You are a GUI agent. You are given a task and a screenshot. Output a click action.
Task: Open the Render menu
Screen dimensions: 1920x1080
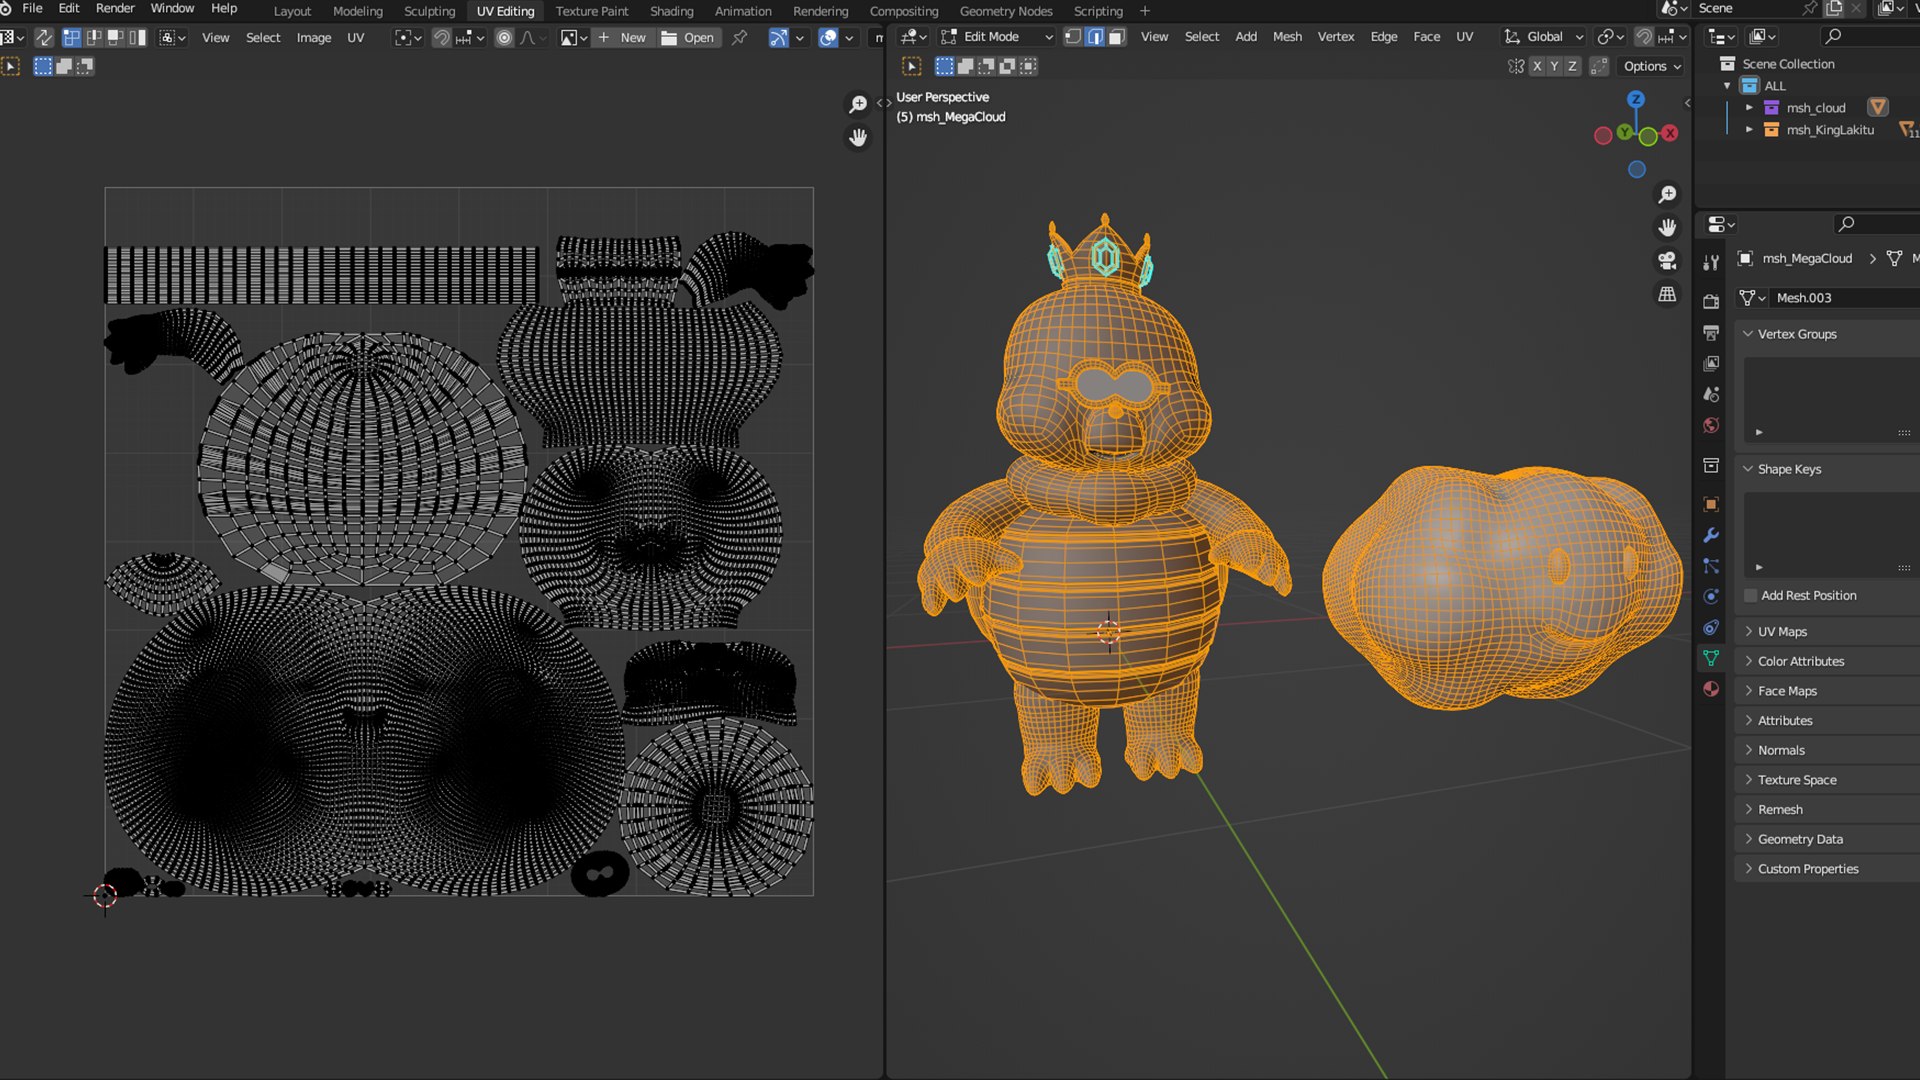point(115,9)
